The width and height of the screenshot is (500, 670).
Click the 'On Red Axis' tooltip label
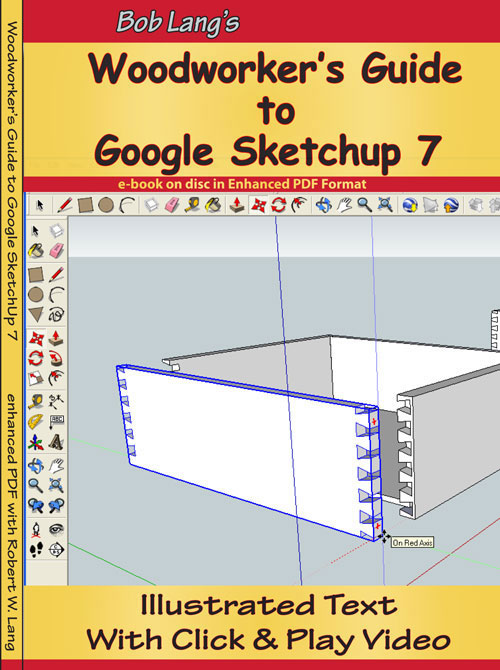point(412,543)
